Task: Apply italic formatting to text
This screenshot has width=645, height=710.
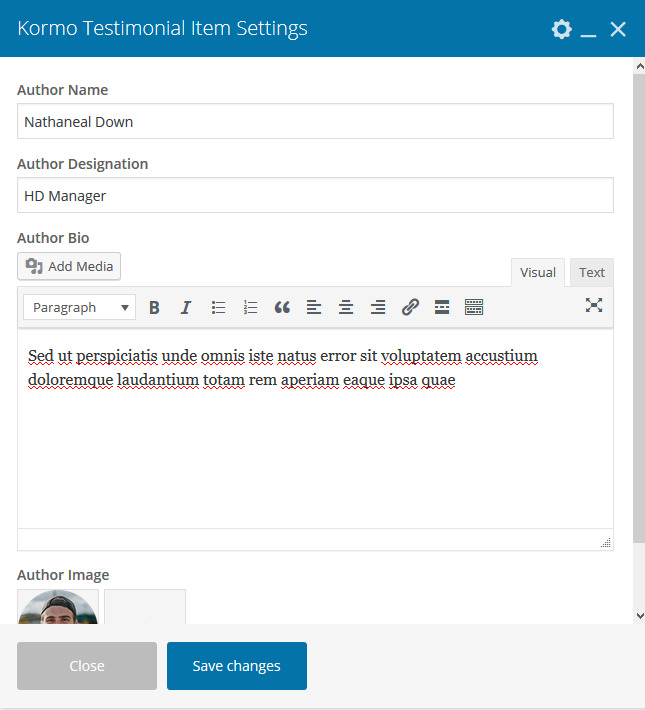Action: pos(185,308)
